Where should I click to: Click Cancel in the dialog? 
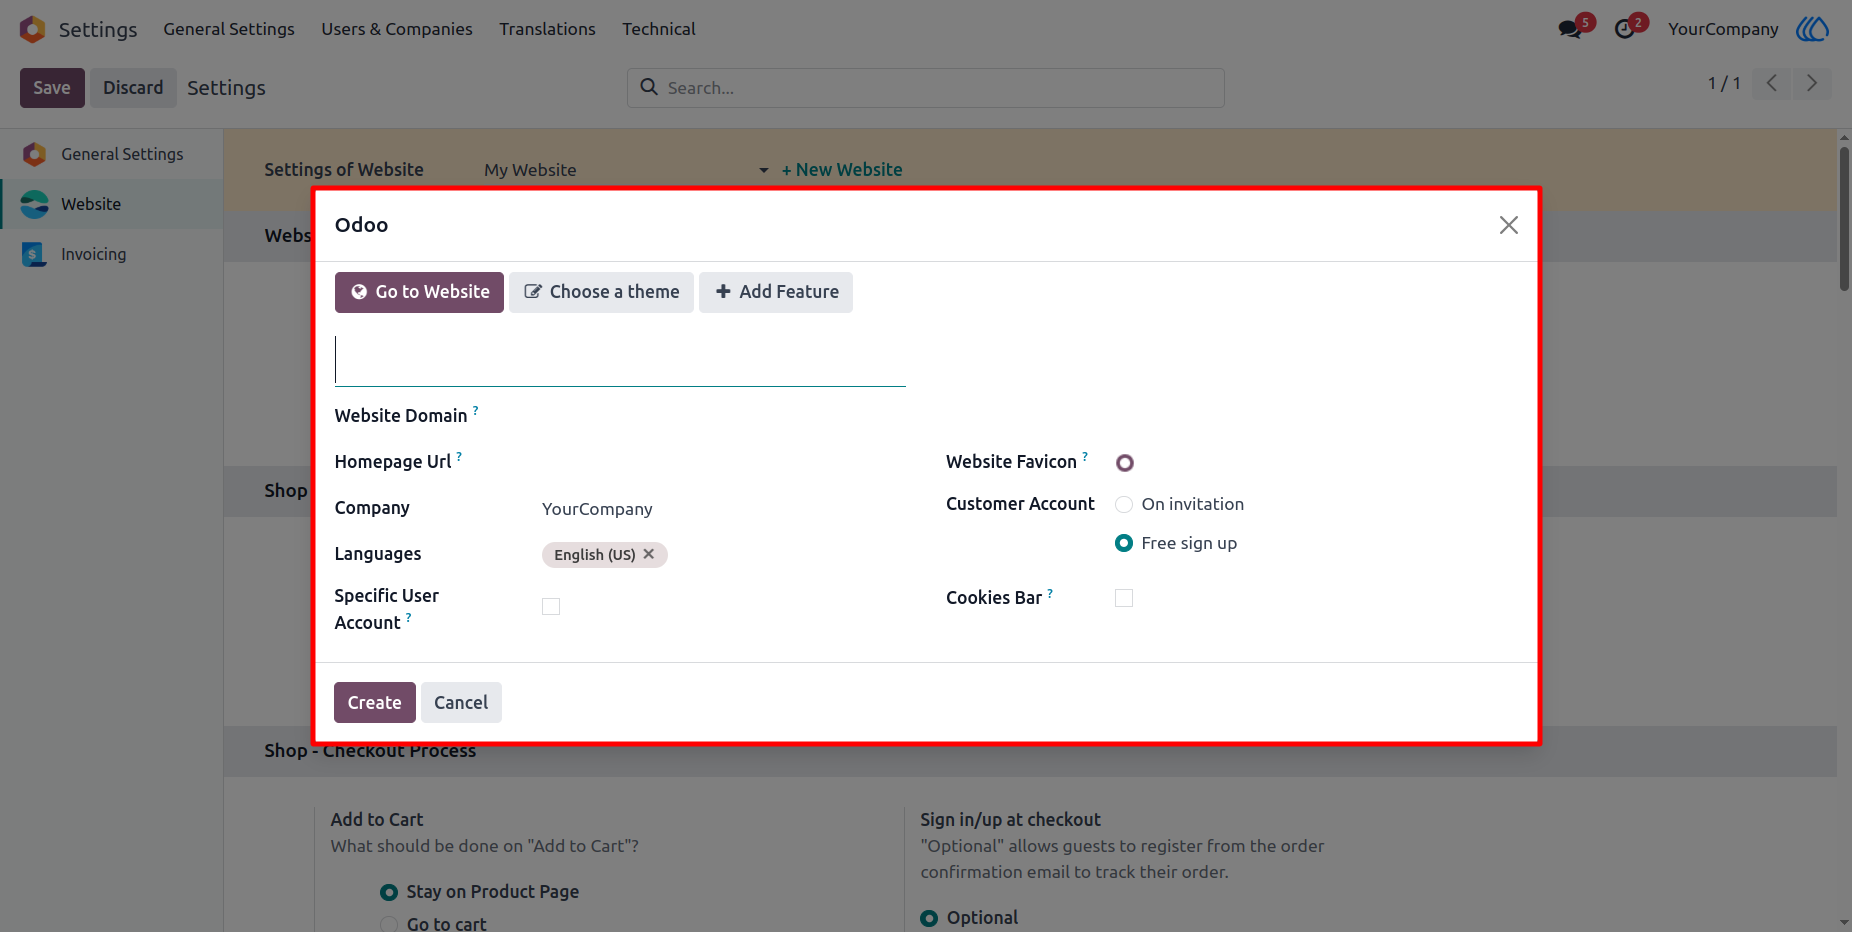click(x=461, y=703)
